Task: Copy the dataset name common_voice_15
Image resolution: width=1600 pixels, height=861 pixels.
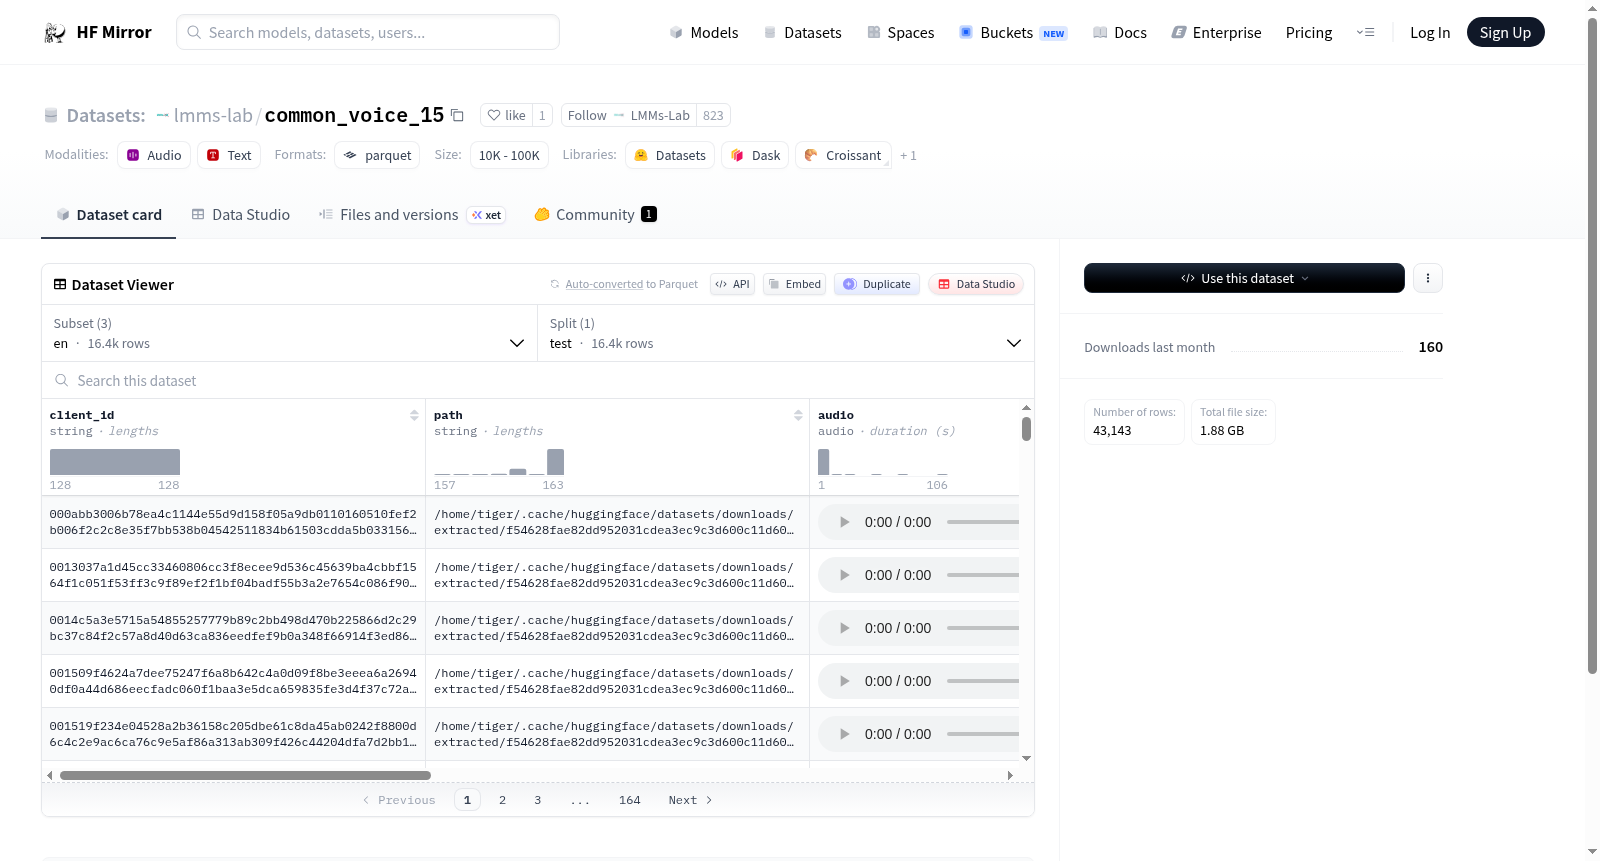Action: (457, 115)
